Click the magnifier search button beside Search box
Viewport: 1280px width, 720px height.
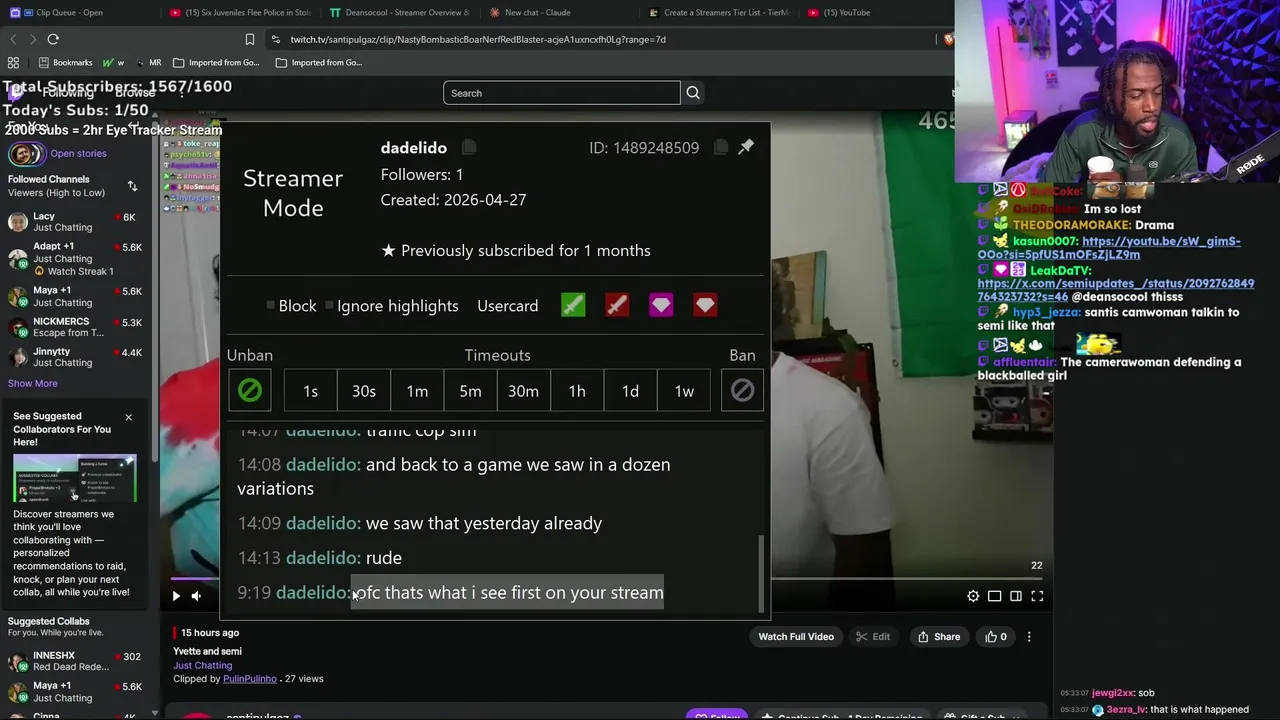693,93
